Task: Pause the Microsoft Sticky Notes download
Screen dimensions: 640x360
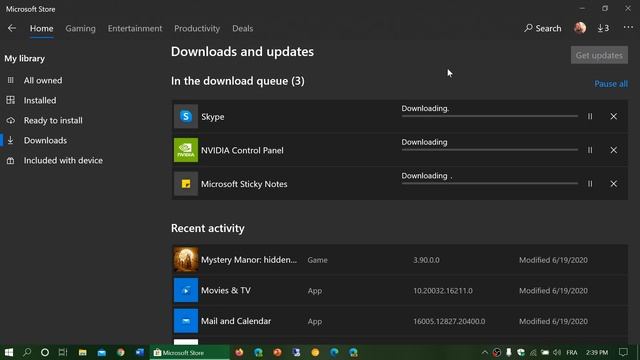Action: click(x=590, y=184)
